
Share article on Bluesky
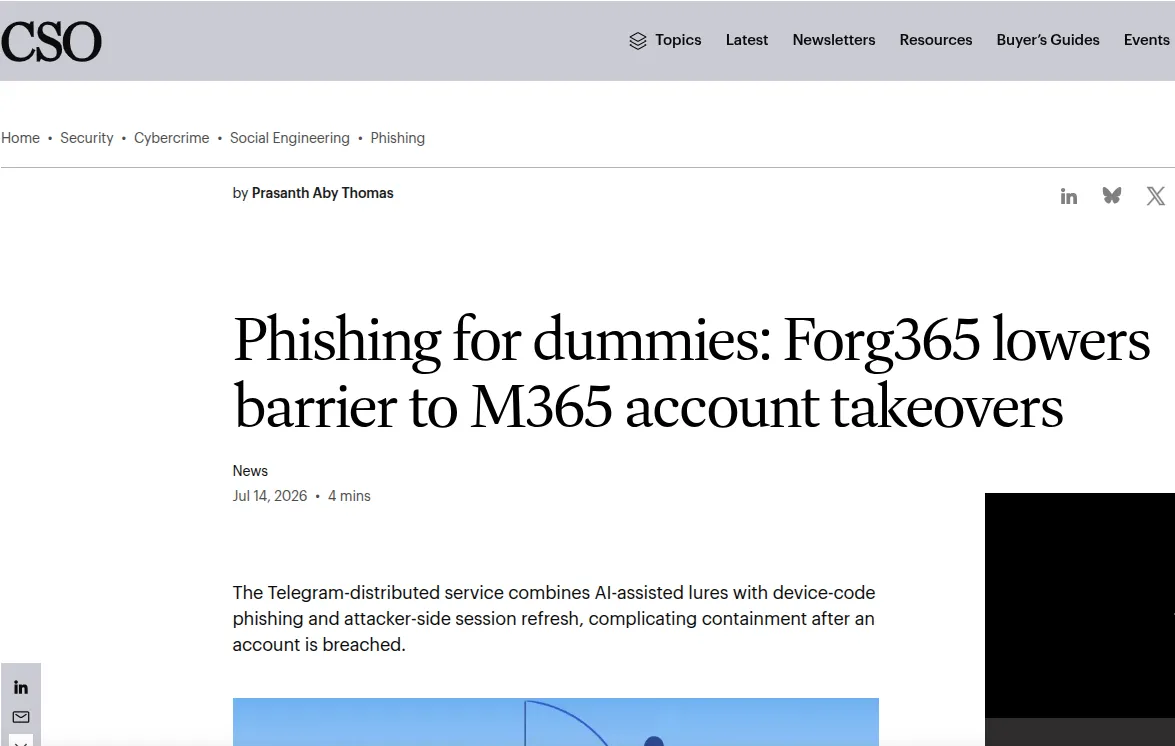coord(1112,195)
